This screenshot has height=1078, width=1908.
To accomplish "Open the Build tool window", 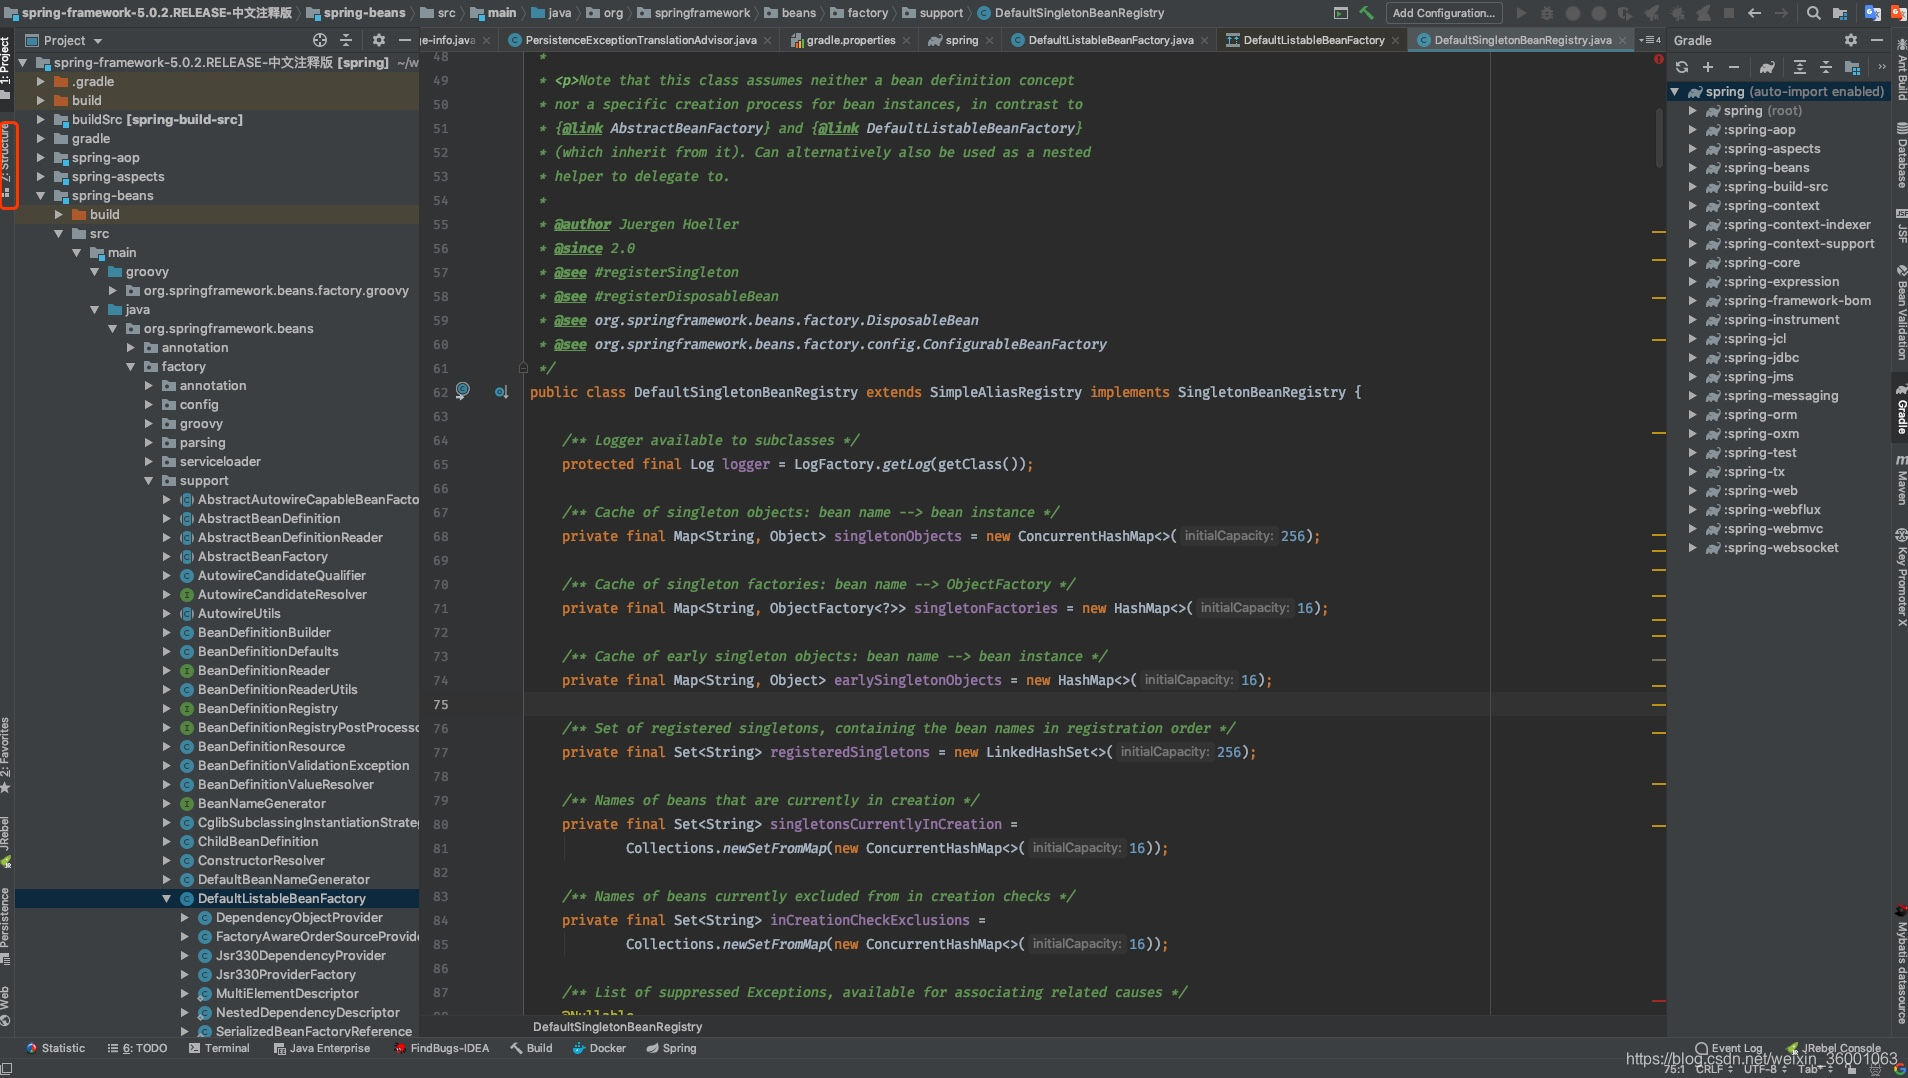I will pos(531,1048).
